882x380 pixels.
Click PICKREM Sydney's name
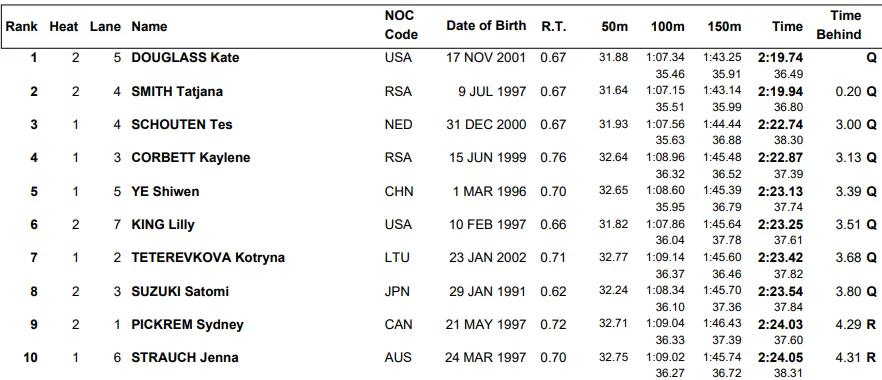187,324
